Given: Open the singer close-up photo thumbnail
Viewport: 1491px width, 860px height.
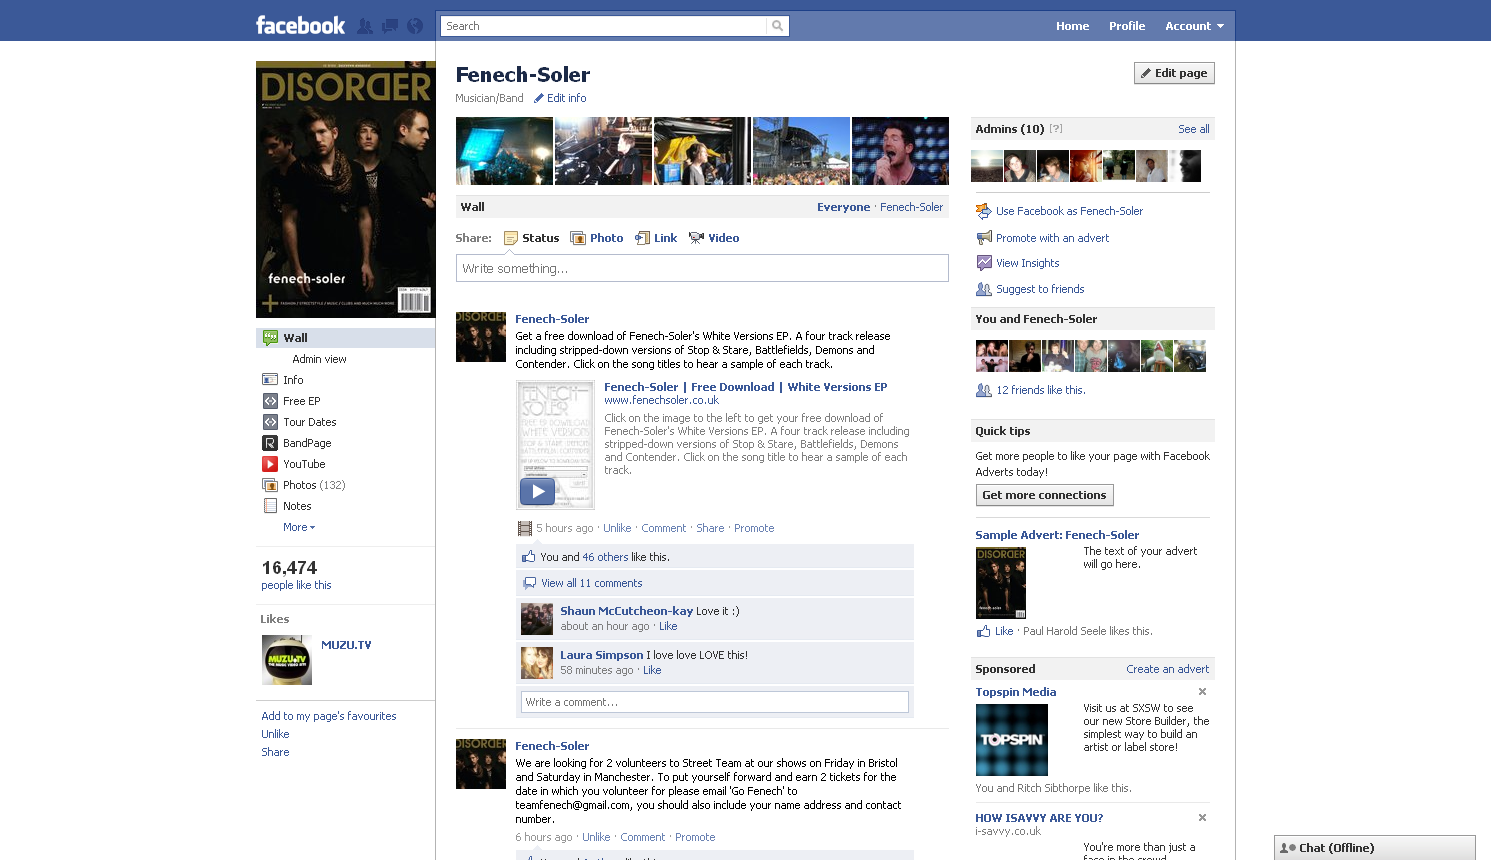Looking at the screenshot, I should pyautogui.click(x=900, y=151).
